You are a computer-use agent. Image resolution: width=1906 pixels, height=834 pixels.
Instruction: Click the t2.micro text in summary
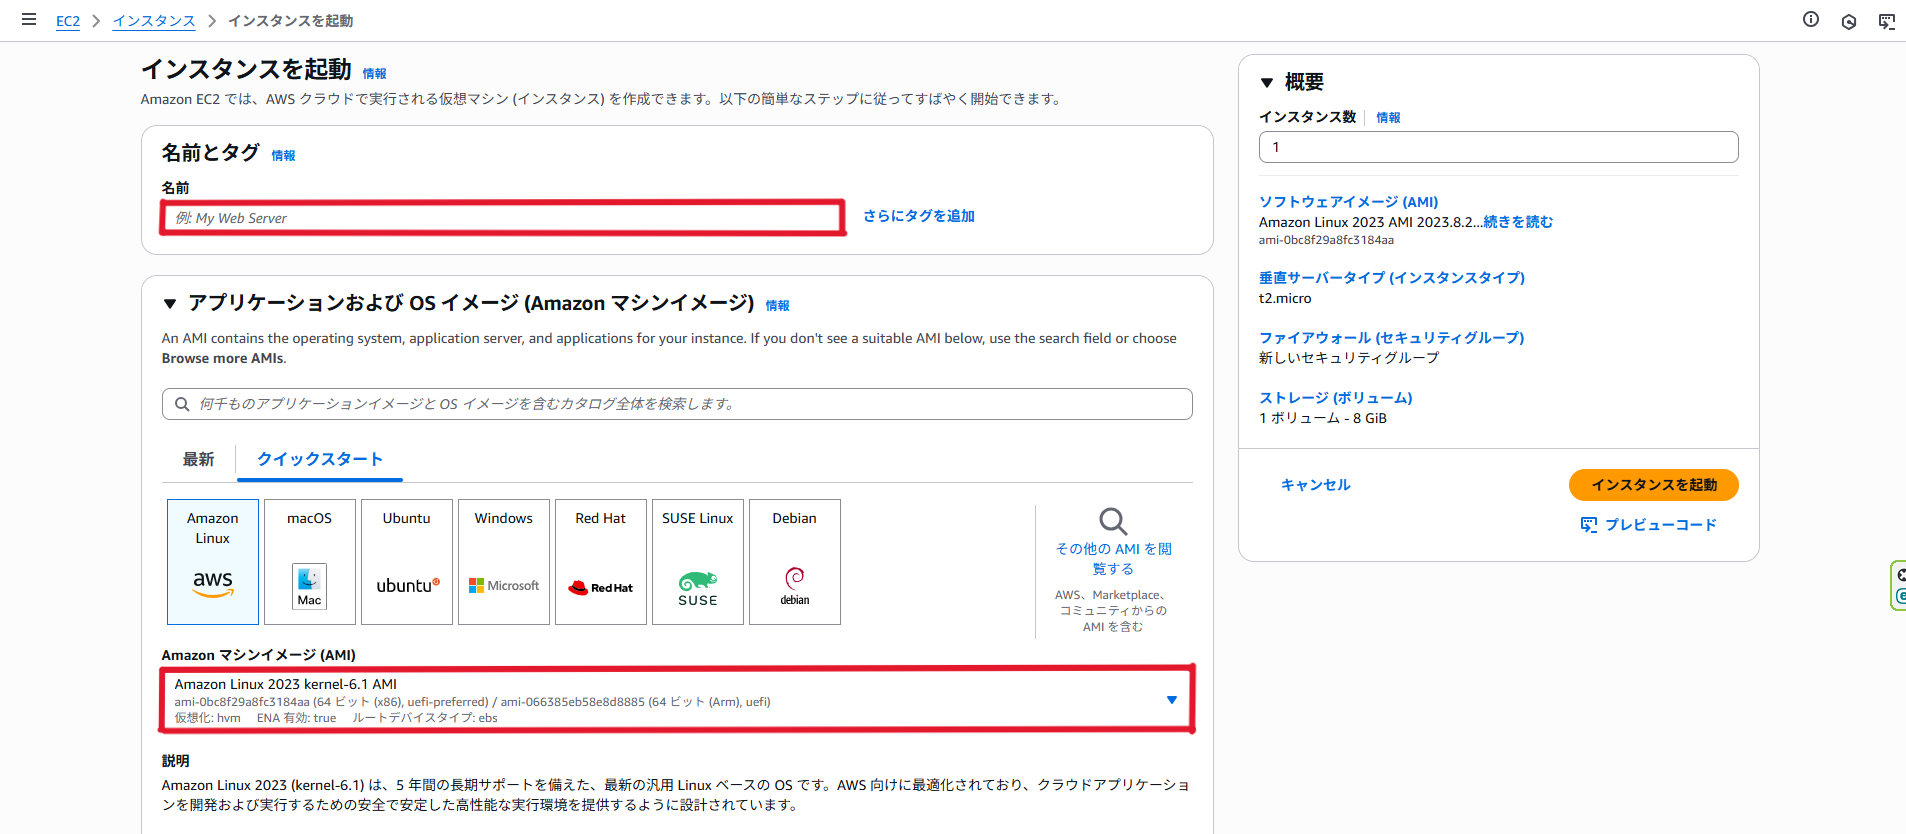pyautogui.click(x=1285, y=298)
